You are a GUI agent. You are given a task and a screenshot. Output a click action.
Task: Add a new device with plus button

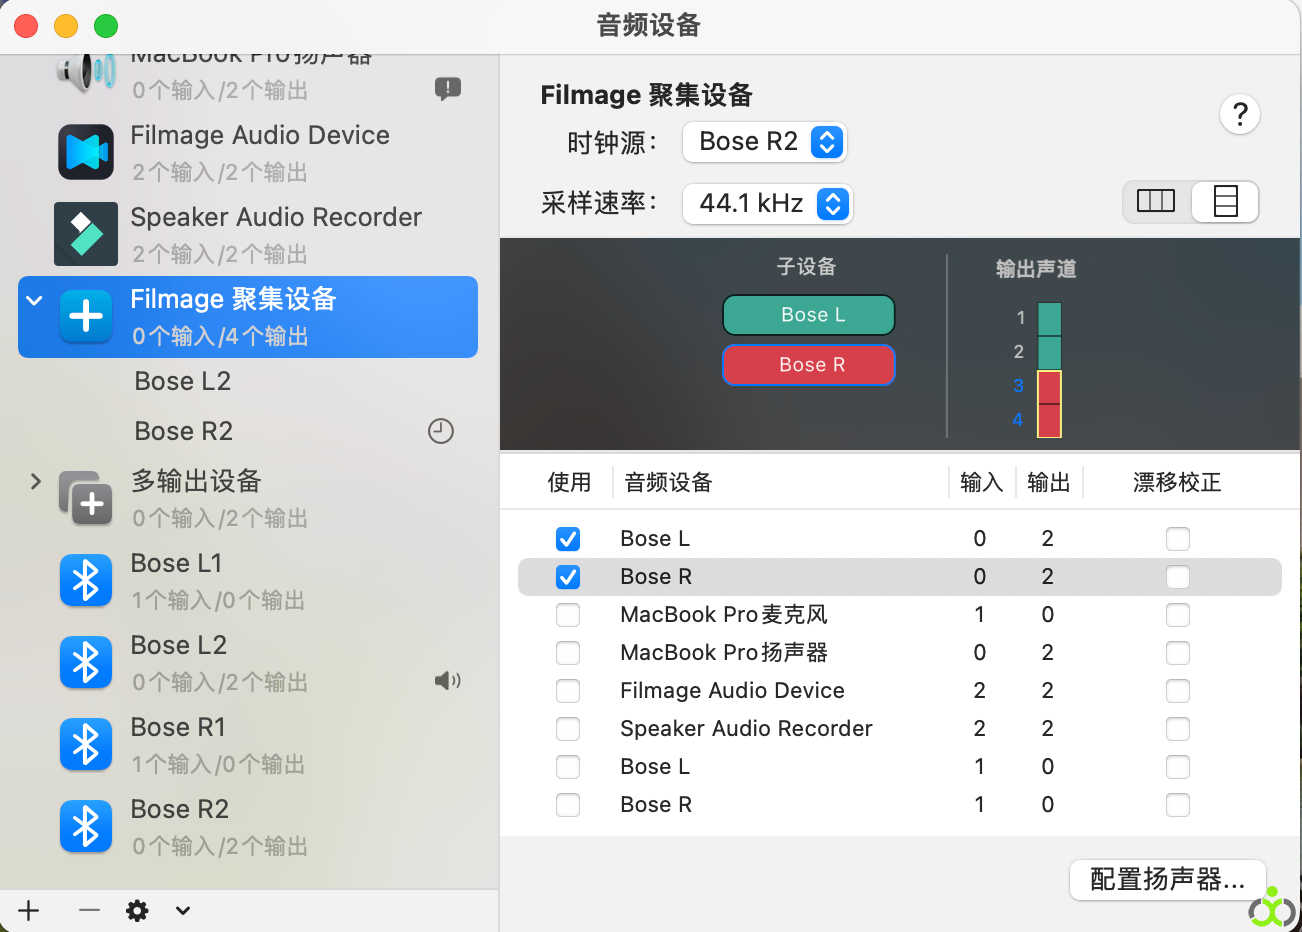coord(29,910)
